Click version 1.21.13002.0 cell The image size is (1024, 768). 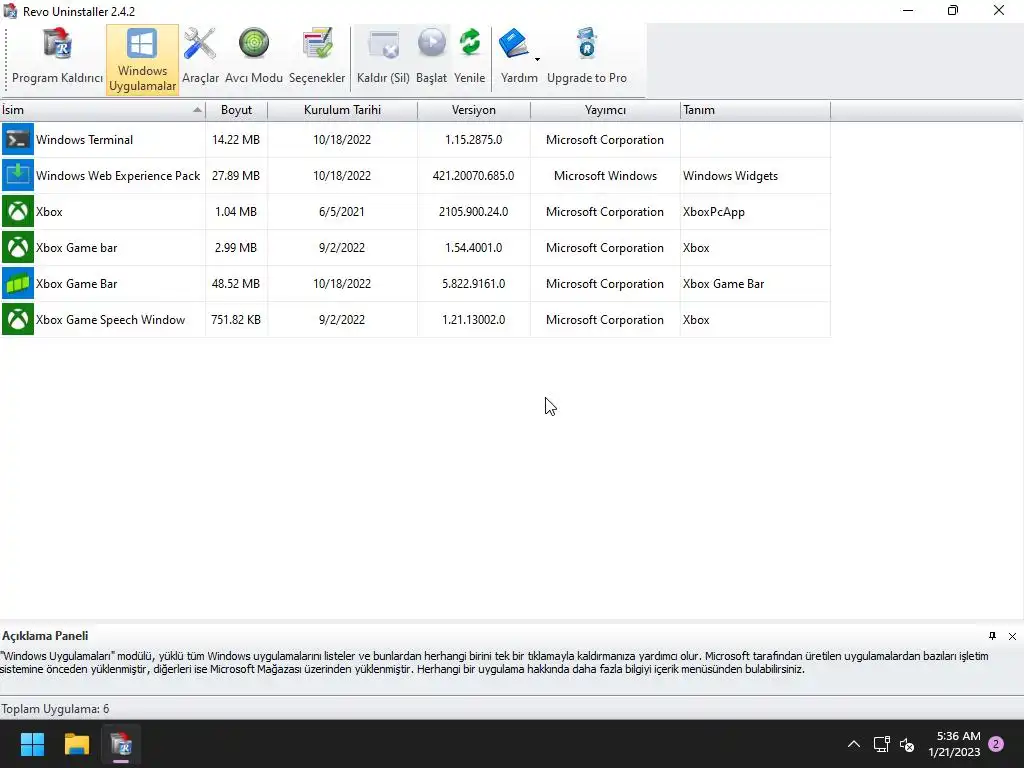tap(473, 320)
